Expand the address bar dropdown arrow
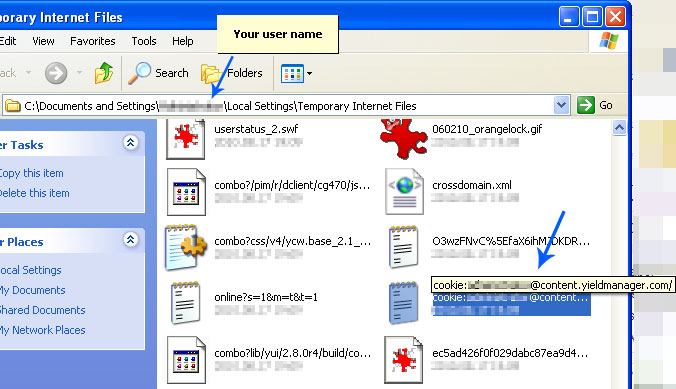676x389 pixels. pyautogui.click(x=561, y=105)
